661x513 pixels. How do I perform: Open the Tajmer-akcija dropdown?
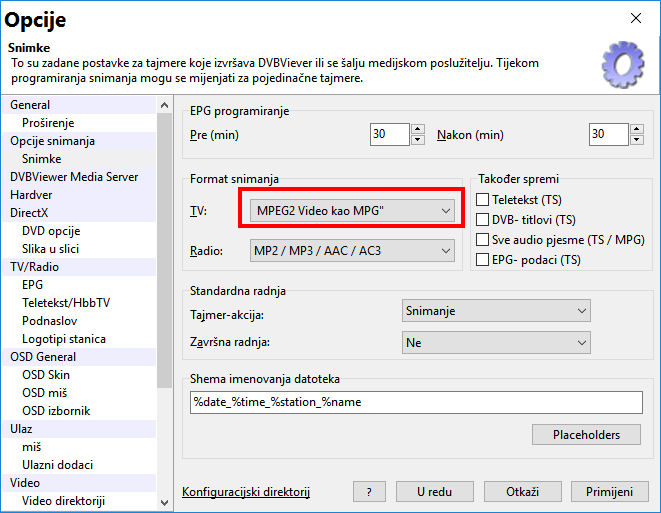(x=495, y=312)
